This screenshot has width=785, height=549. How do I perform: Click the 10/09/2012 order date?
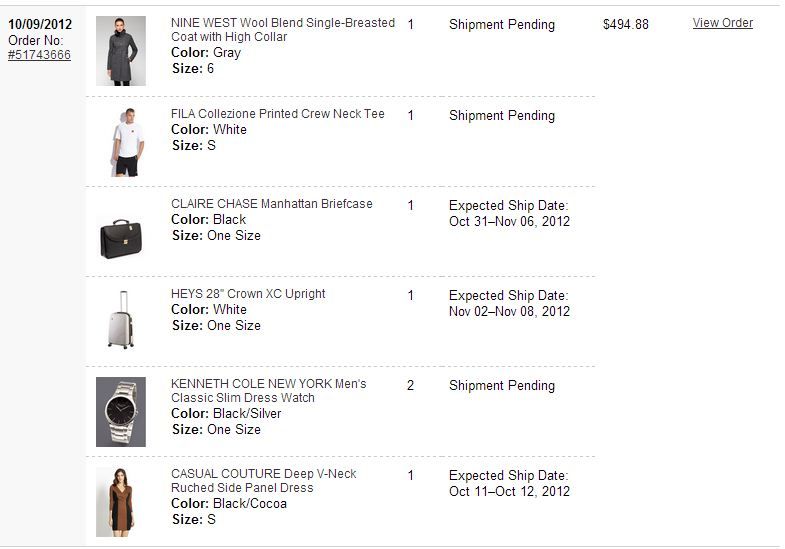click(x=40, y=24)
